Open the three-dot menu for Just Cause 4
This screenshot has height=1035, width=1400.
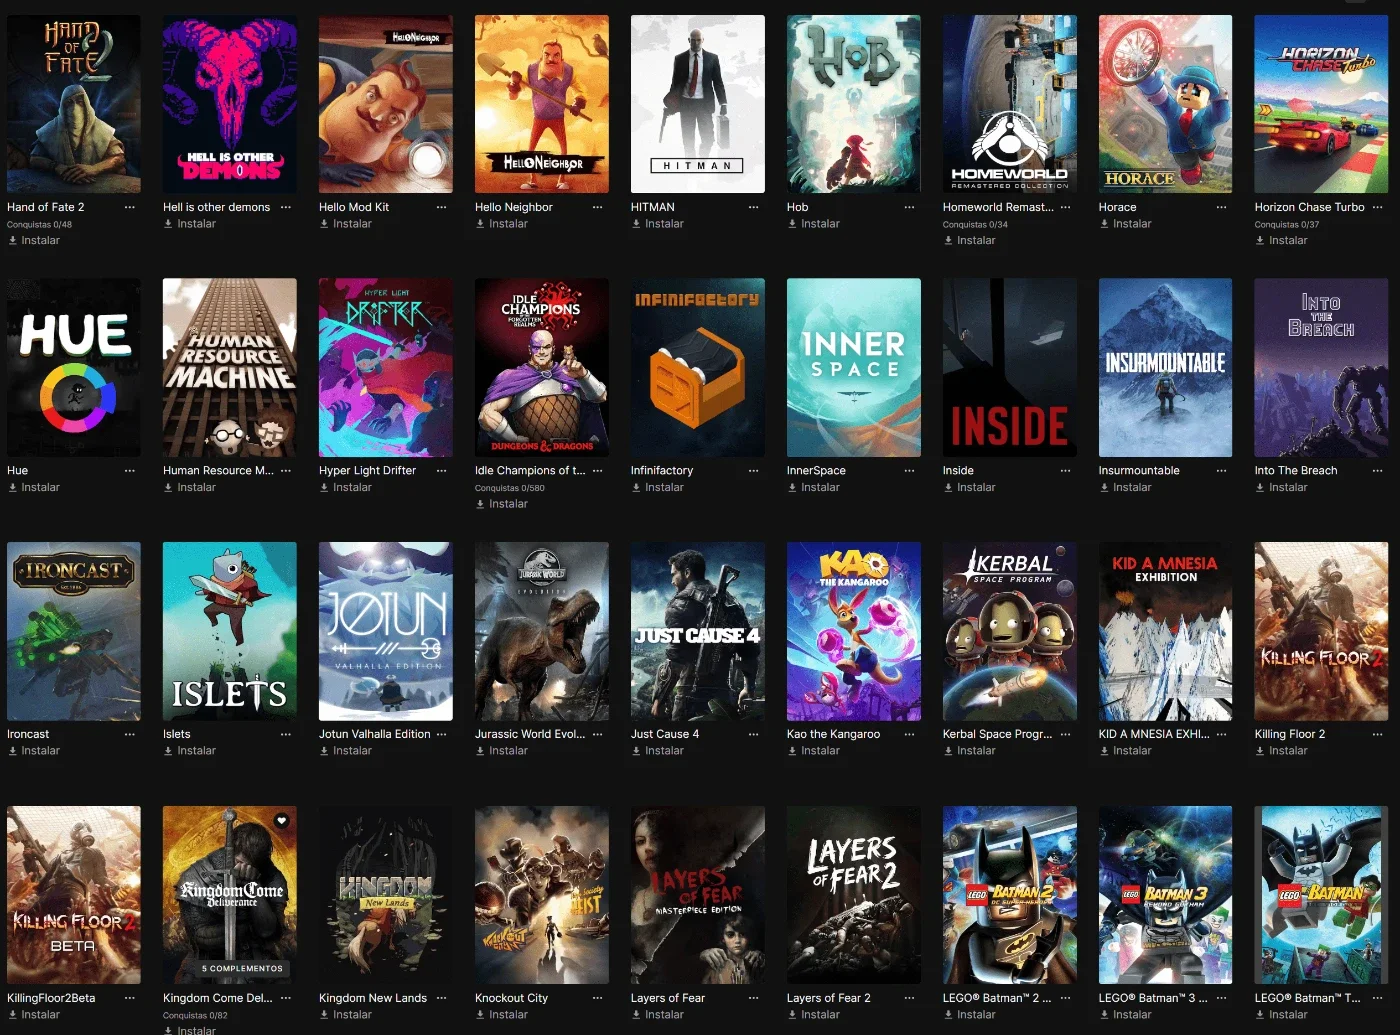coord(754,734)
